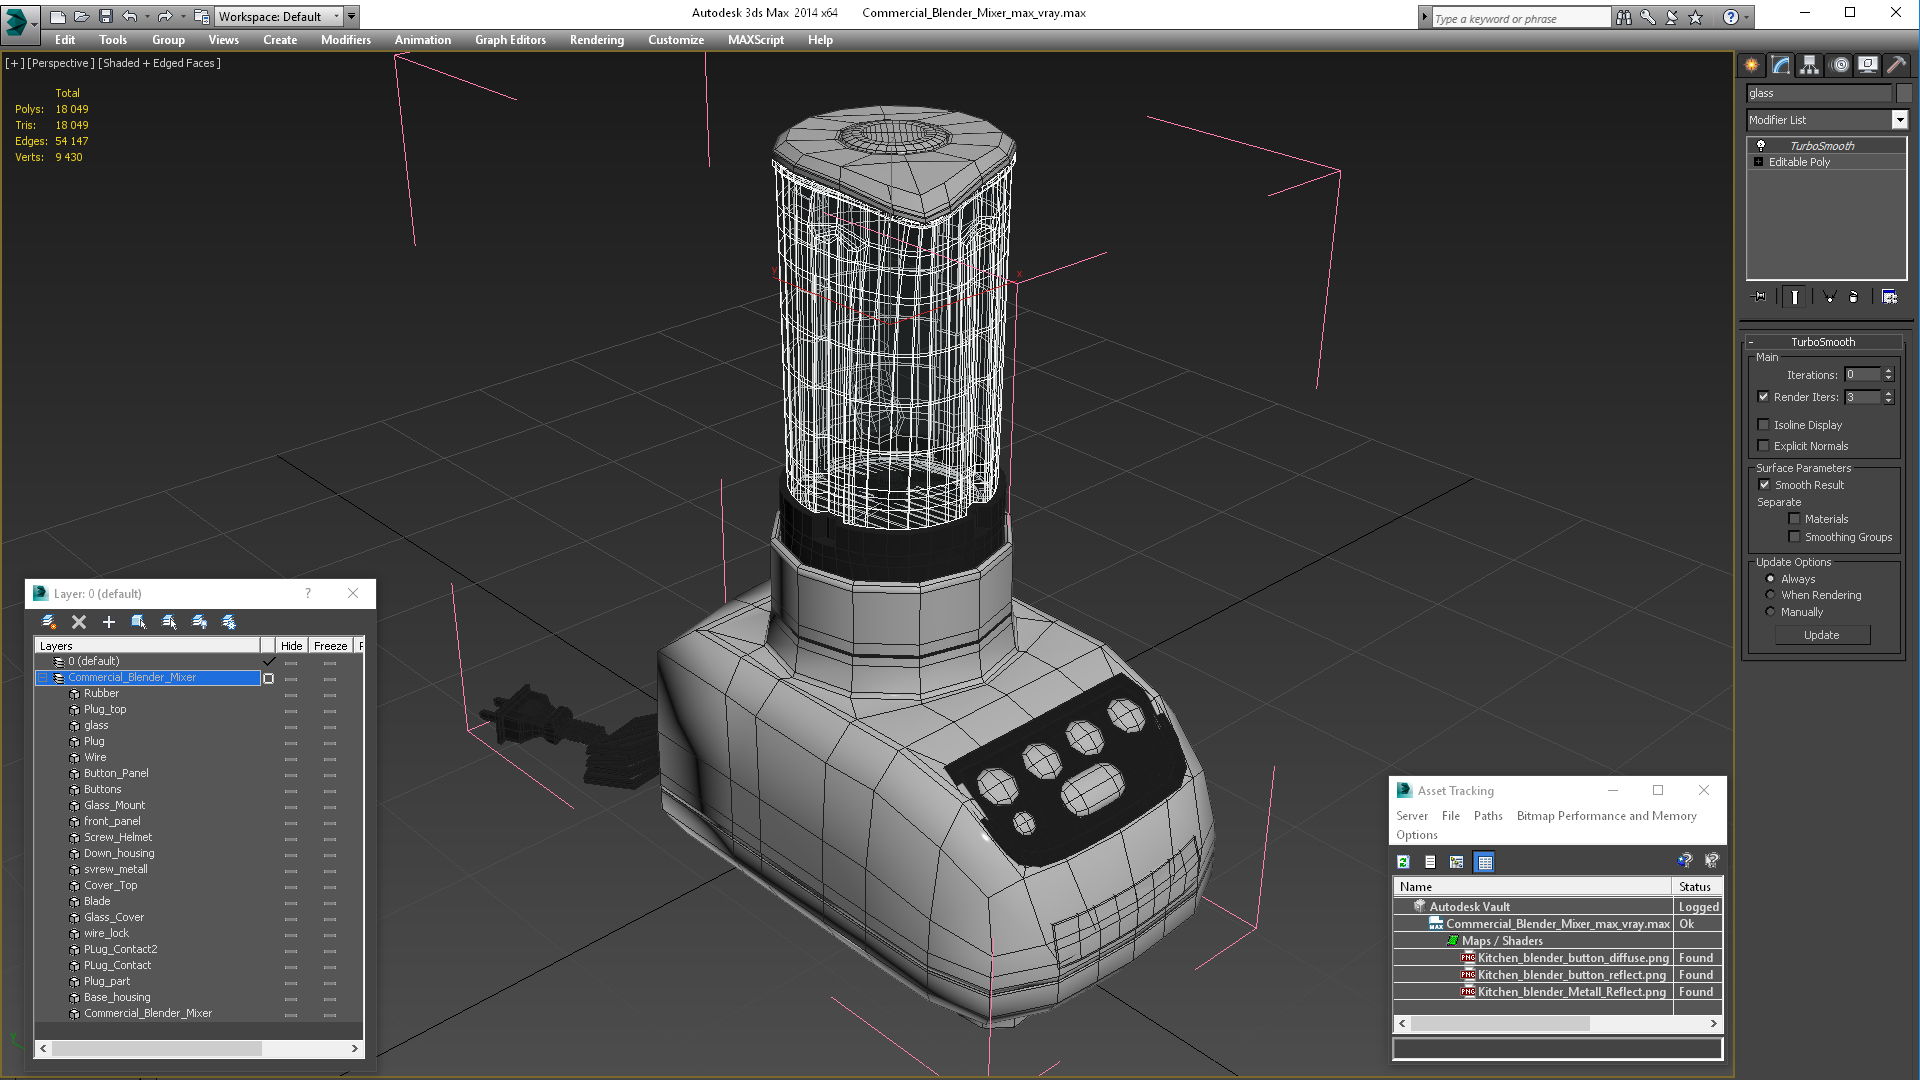
Task: Toggle Smooth Result checkbox in TurboSmooth
Action: coord(1764,484)
